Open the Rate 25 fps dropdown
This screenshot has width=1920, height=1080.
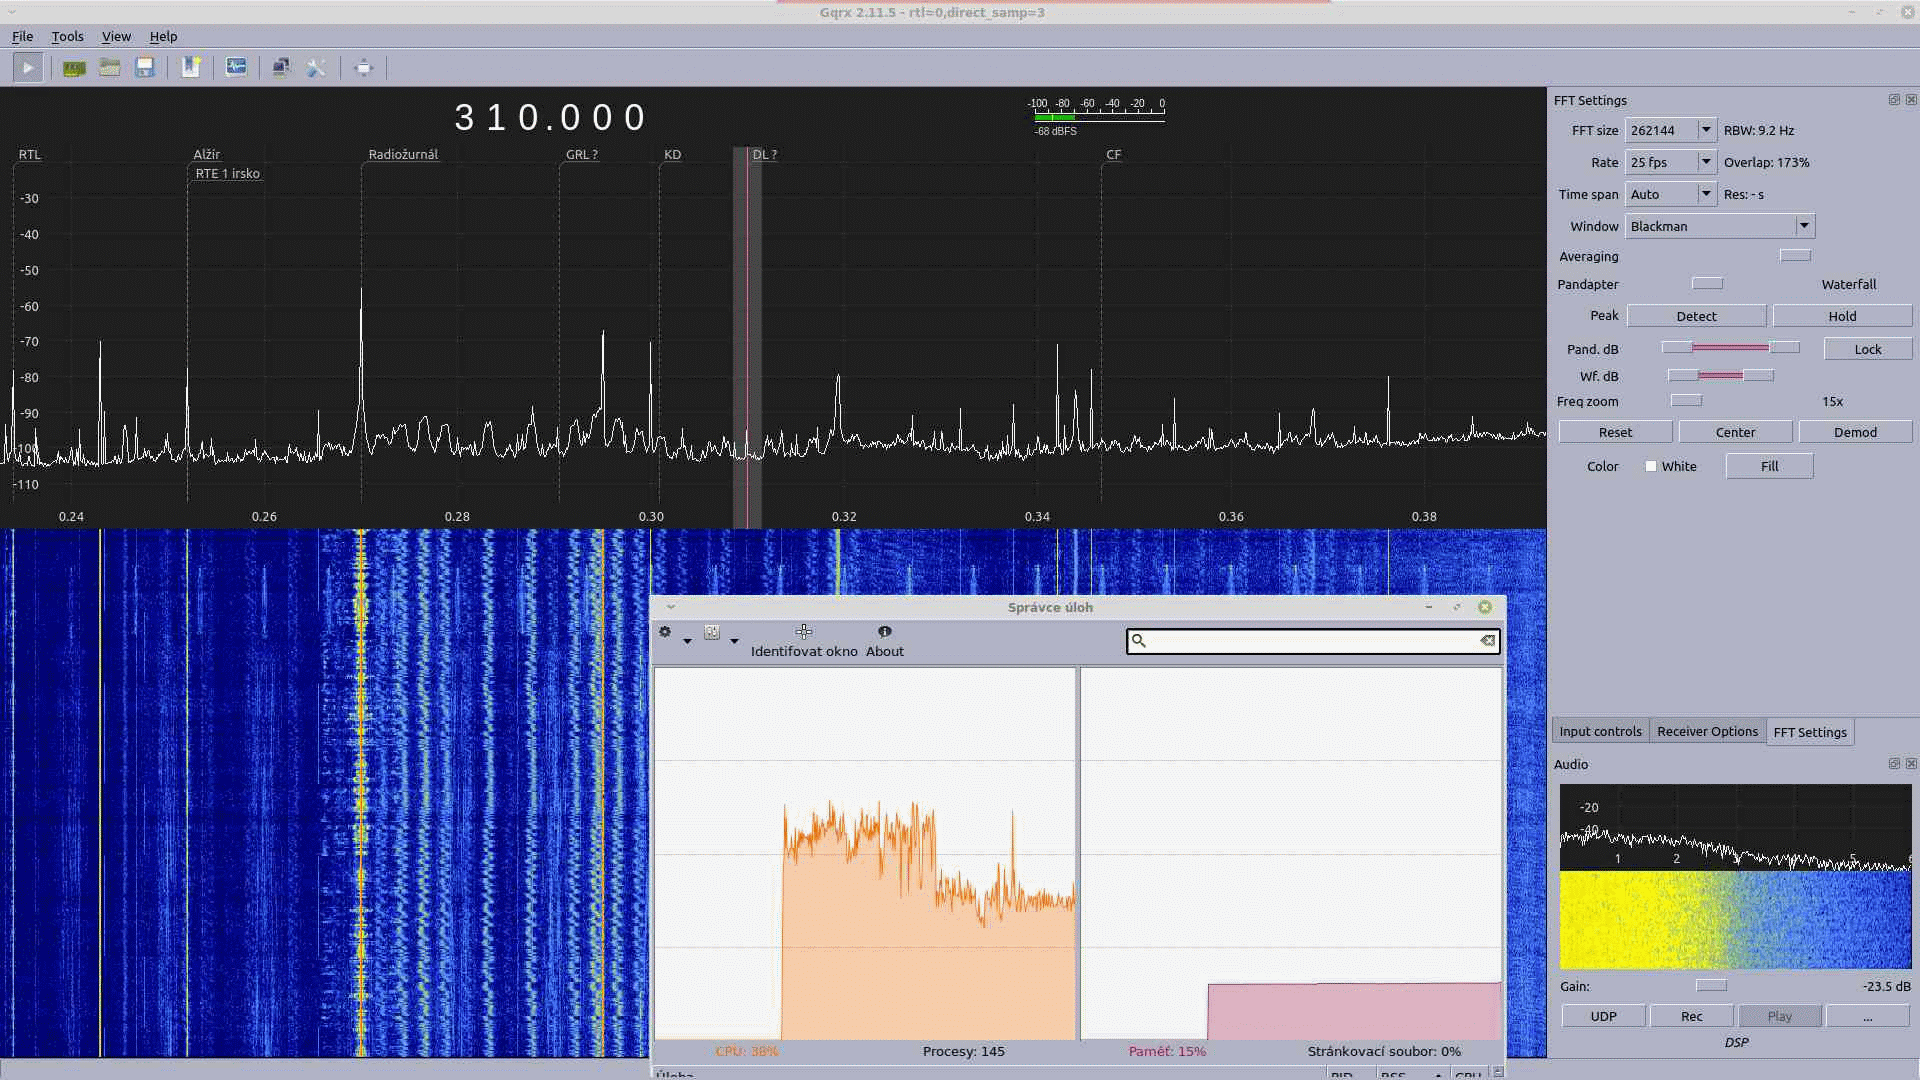[x=1706, y=162]
